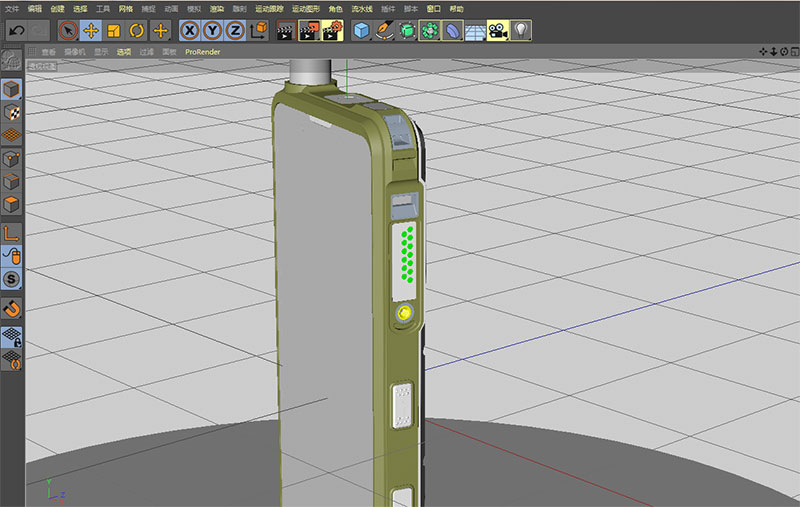Open the spline Pen flyout
The height and width of the screenshot is (507, 800).
click(384, 31)
